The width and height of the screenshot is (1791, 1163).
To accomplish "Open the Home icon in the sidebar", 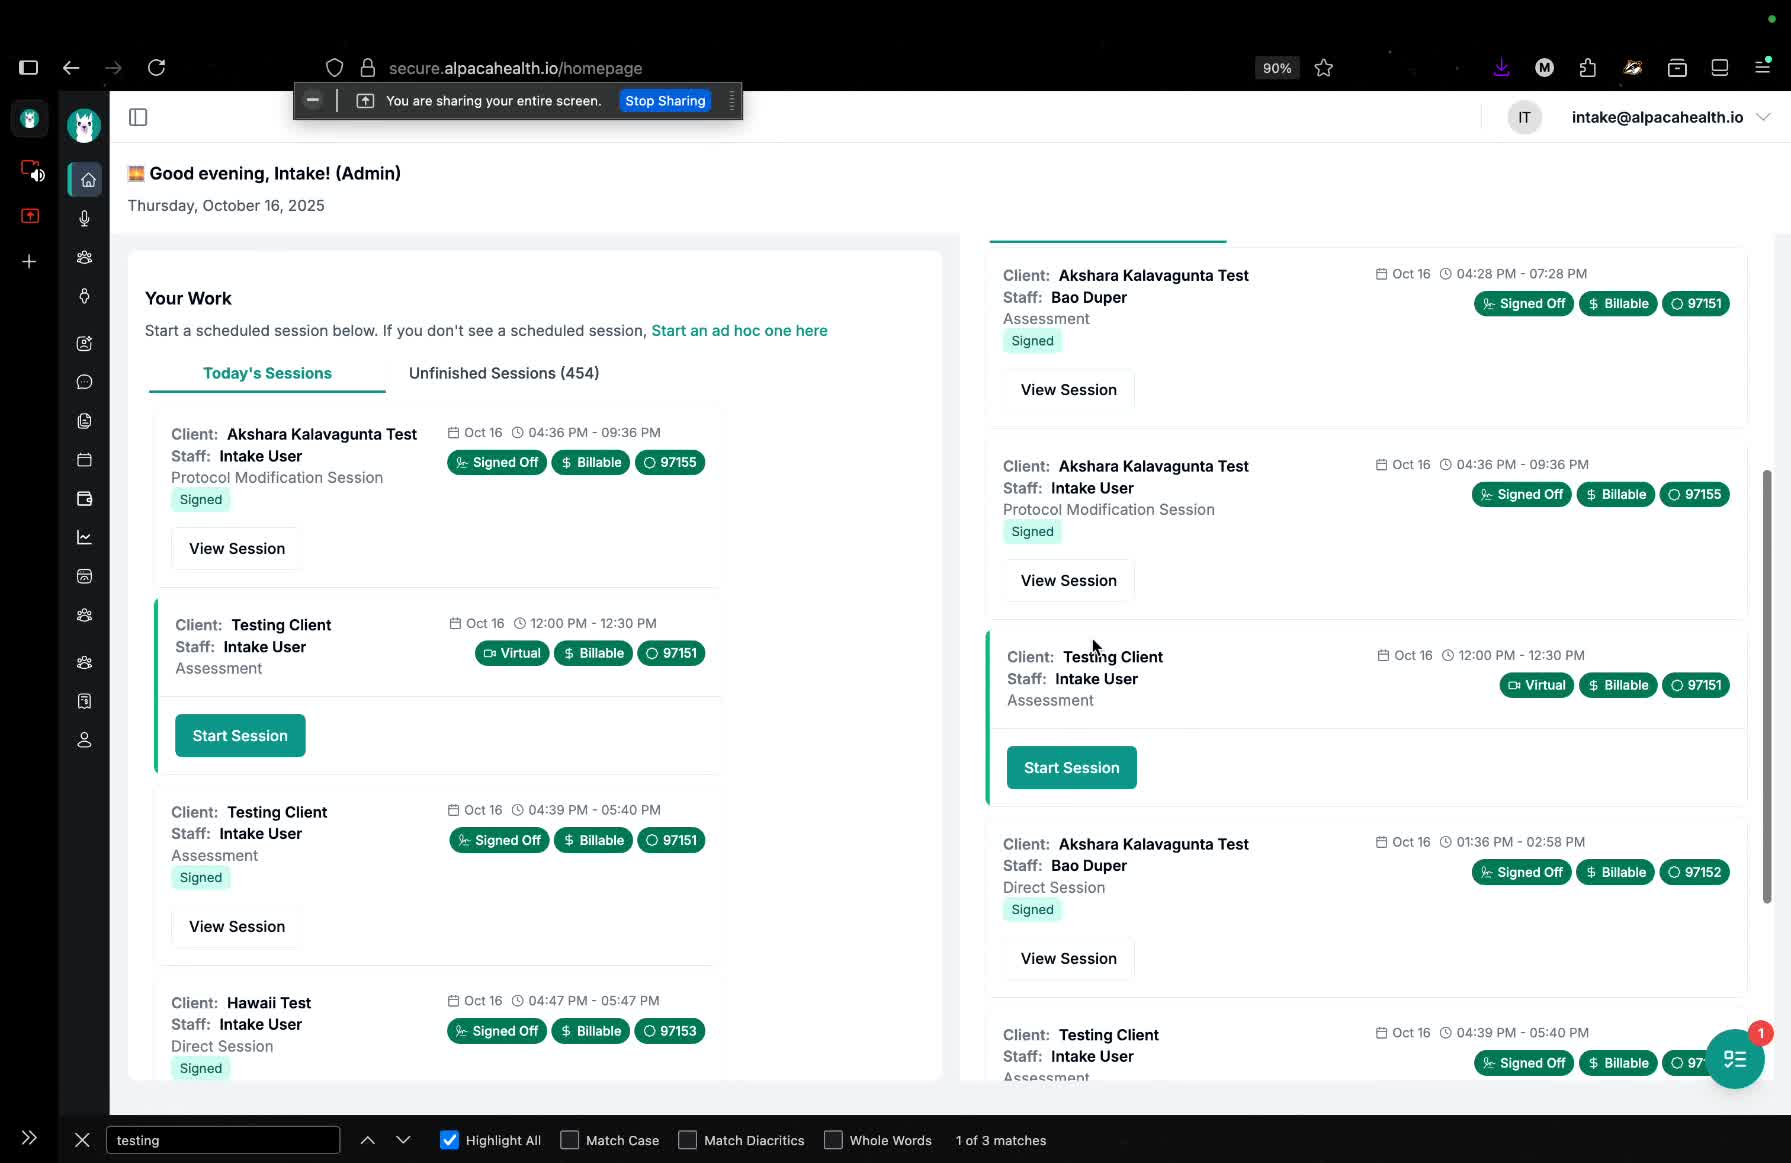I will (87, 180).
